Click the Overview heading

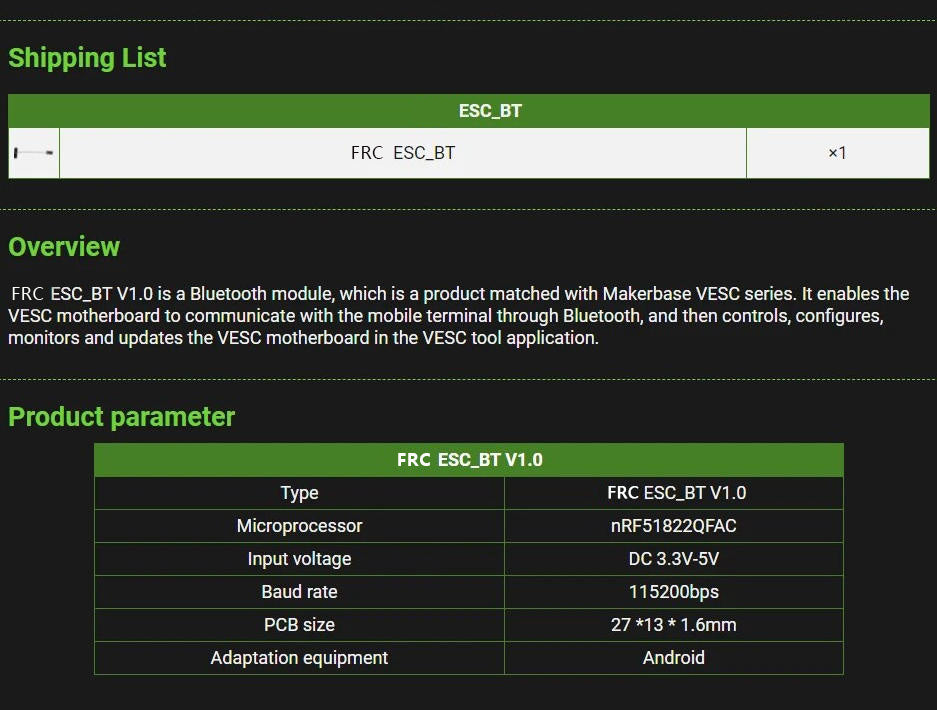[64, 247]
